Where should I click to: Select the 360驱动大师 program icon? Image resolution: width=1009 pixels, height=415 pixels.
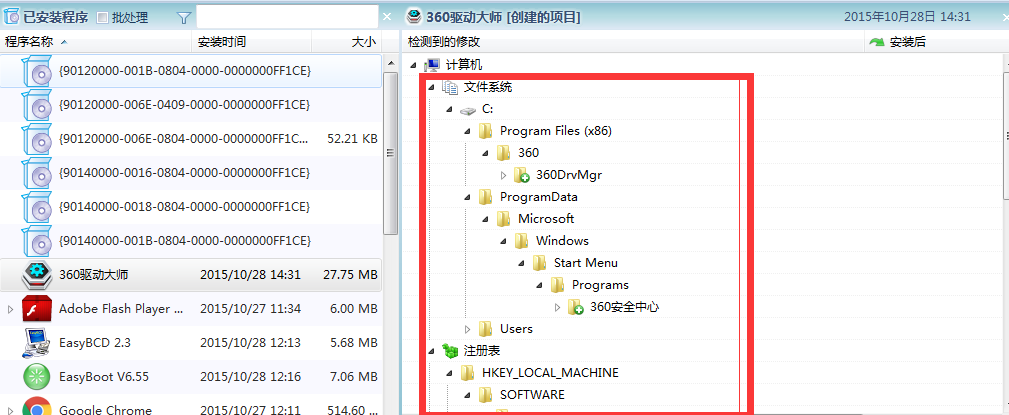(x=38, y=274)
